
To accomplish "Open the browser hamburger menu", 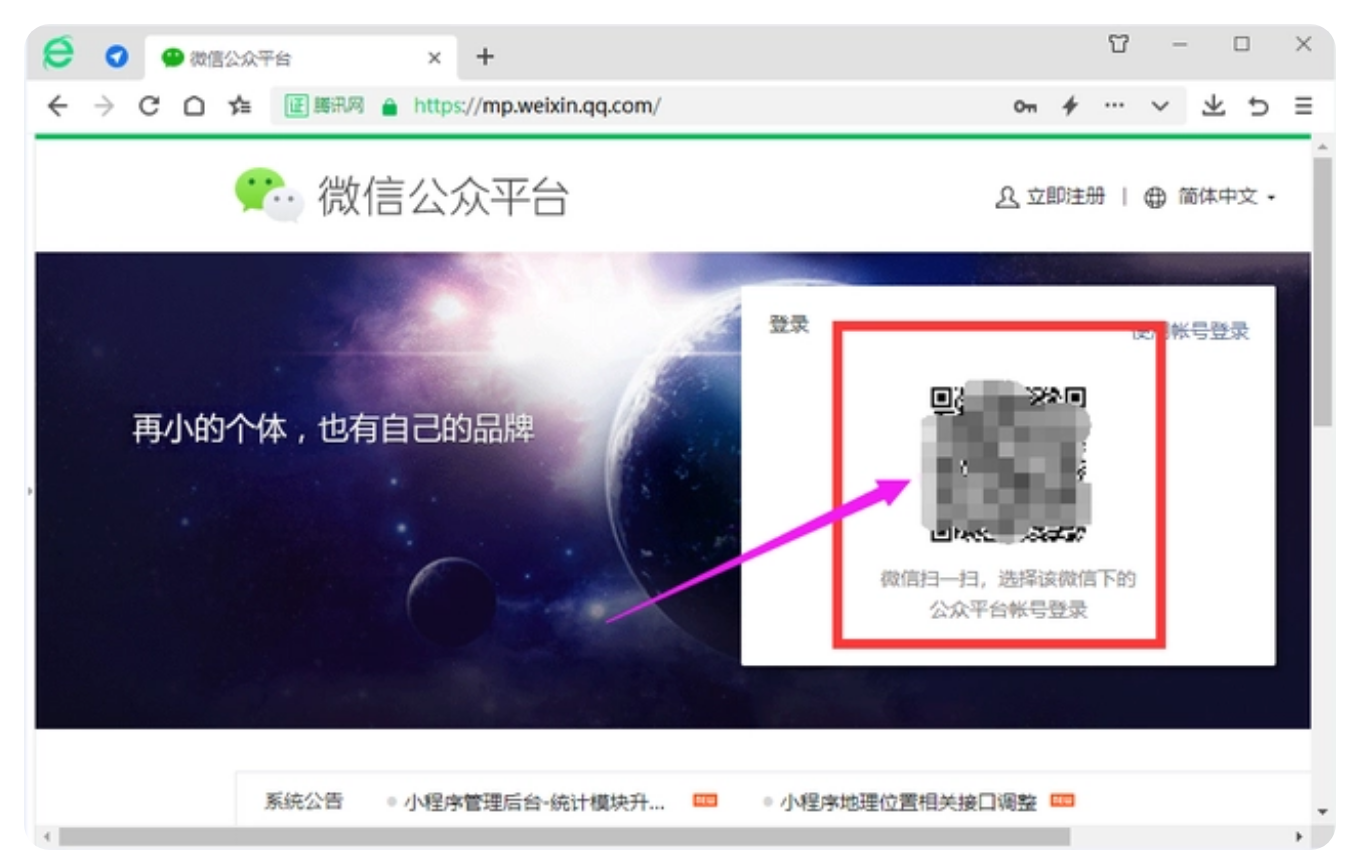I will (1303, 106).
